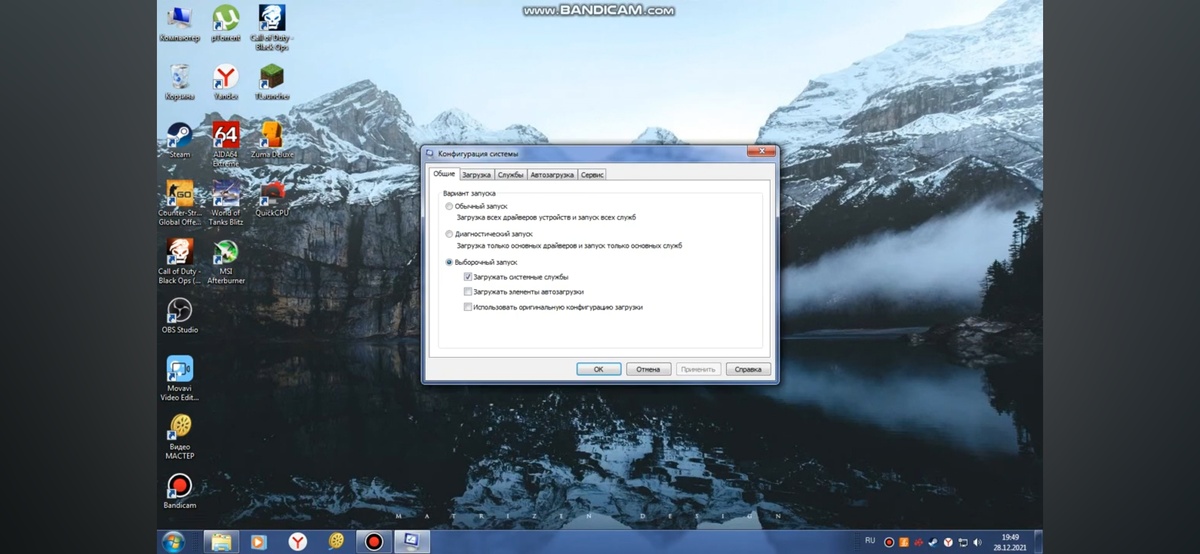Select the Видео МАСТЕР desktop shortcut

pos(180,437)
